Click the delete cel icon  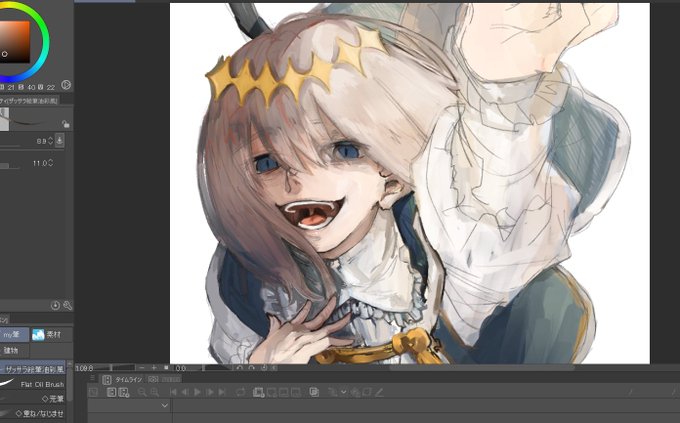pos(296,393)
